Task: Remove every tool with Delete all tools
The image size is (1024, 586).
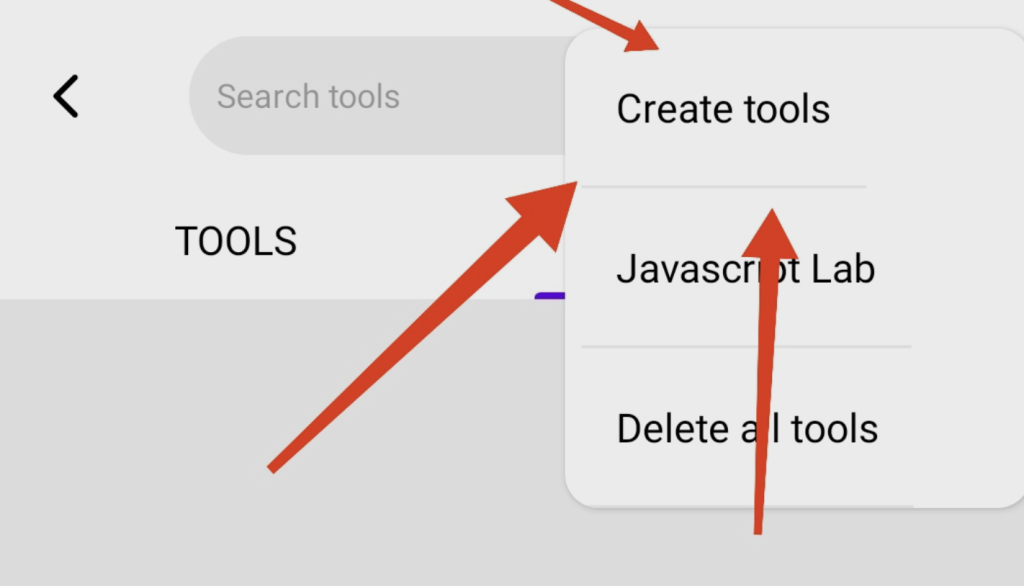Action: pyautogui.click(x=747, y=429)
